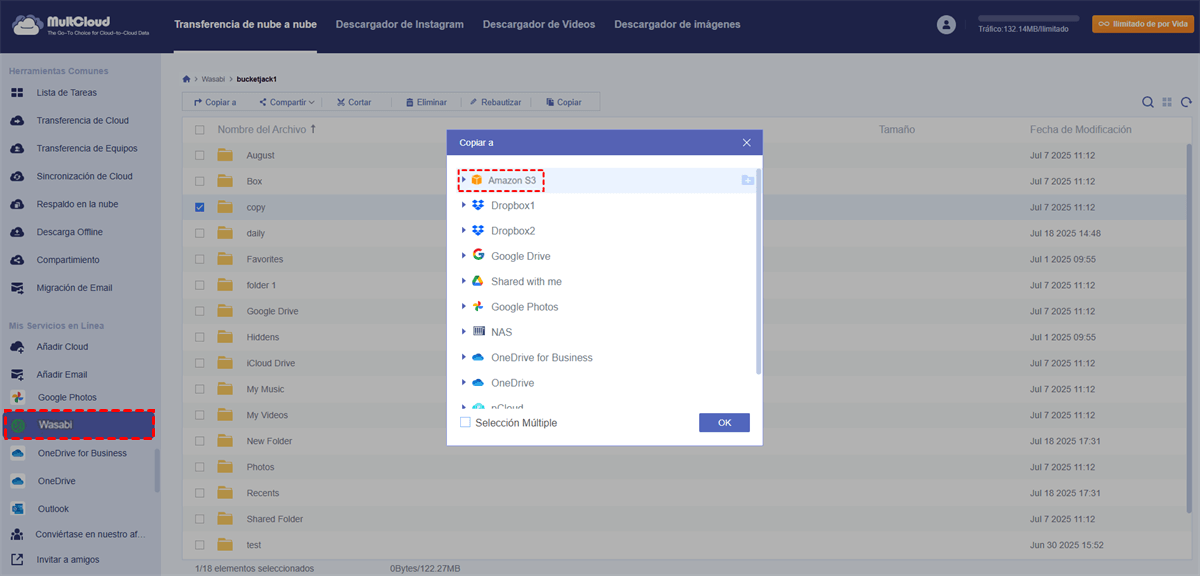
Task: Open Lista de Tareas sidebar icon
Action: click(x=17, y=93)
